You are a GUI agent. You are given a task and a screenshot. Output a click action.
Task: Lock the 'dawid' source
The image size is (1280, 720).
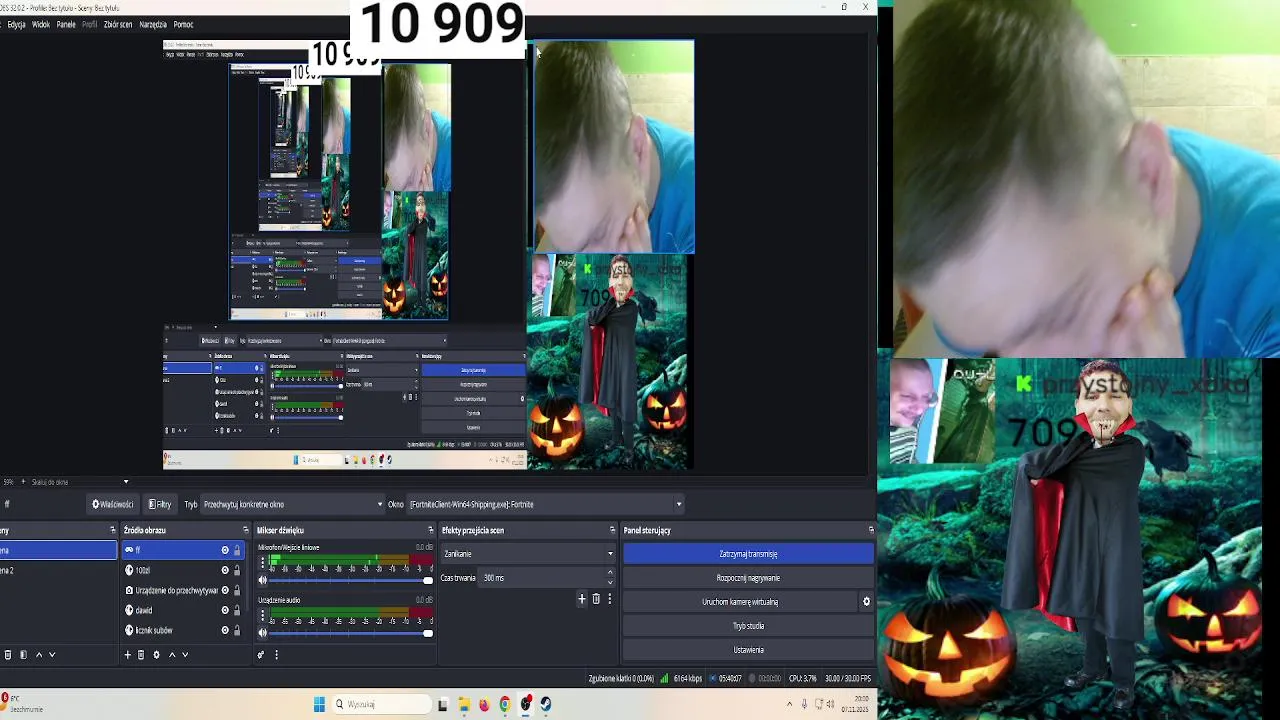click(x=237, y=610)
